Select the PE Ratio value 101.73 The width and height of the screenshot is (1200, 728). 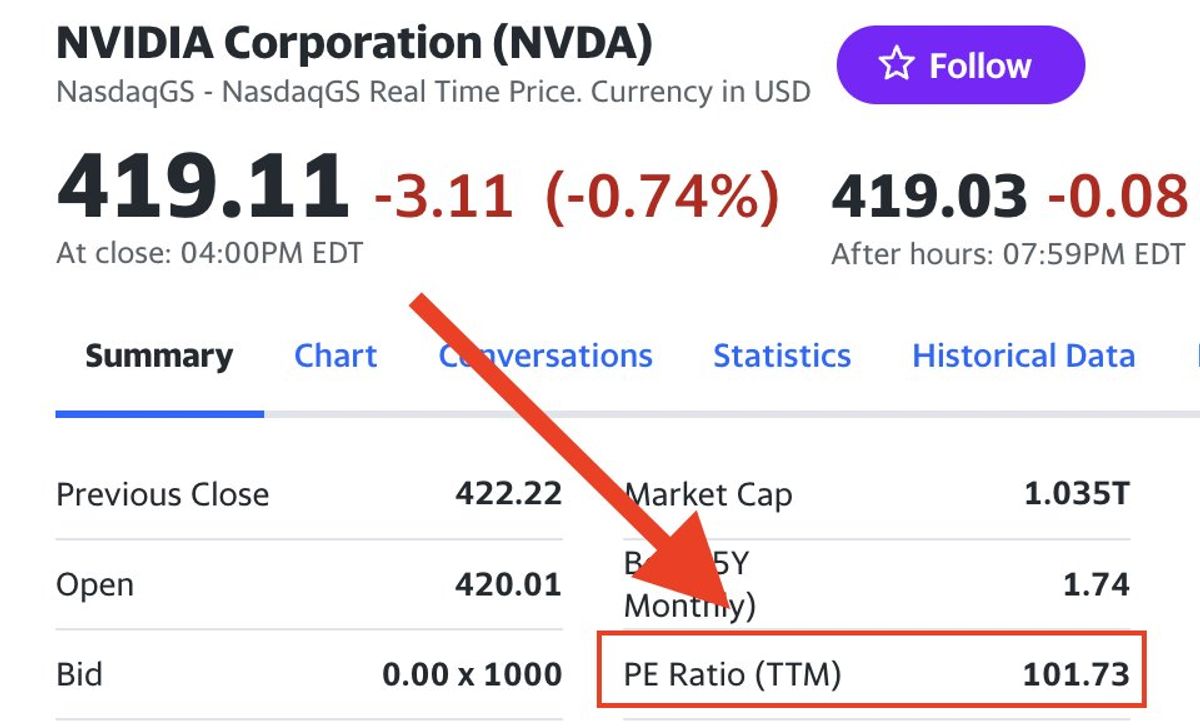click(x=1076, y=674)
